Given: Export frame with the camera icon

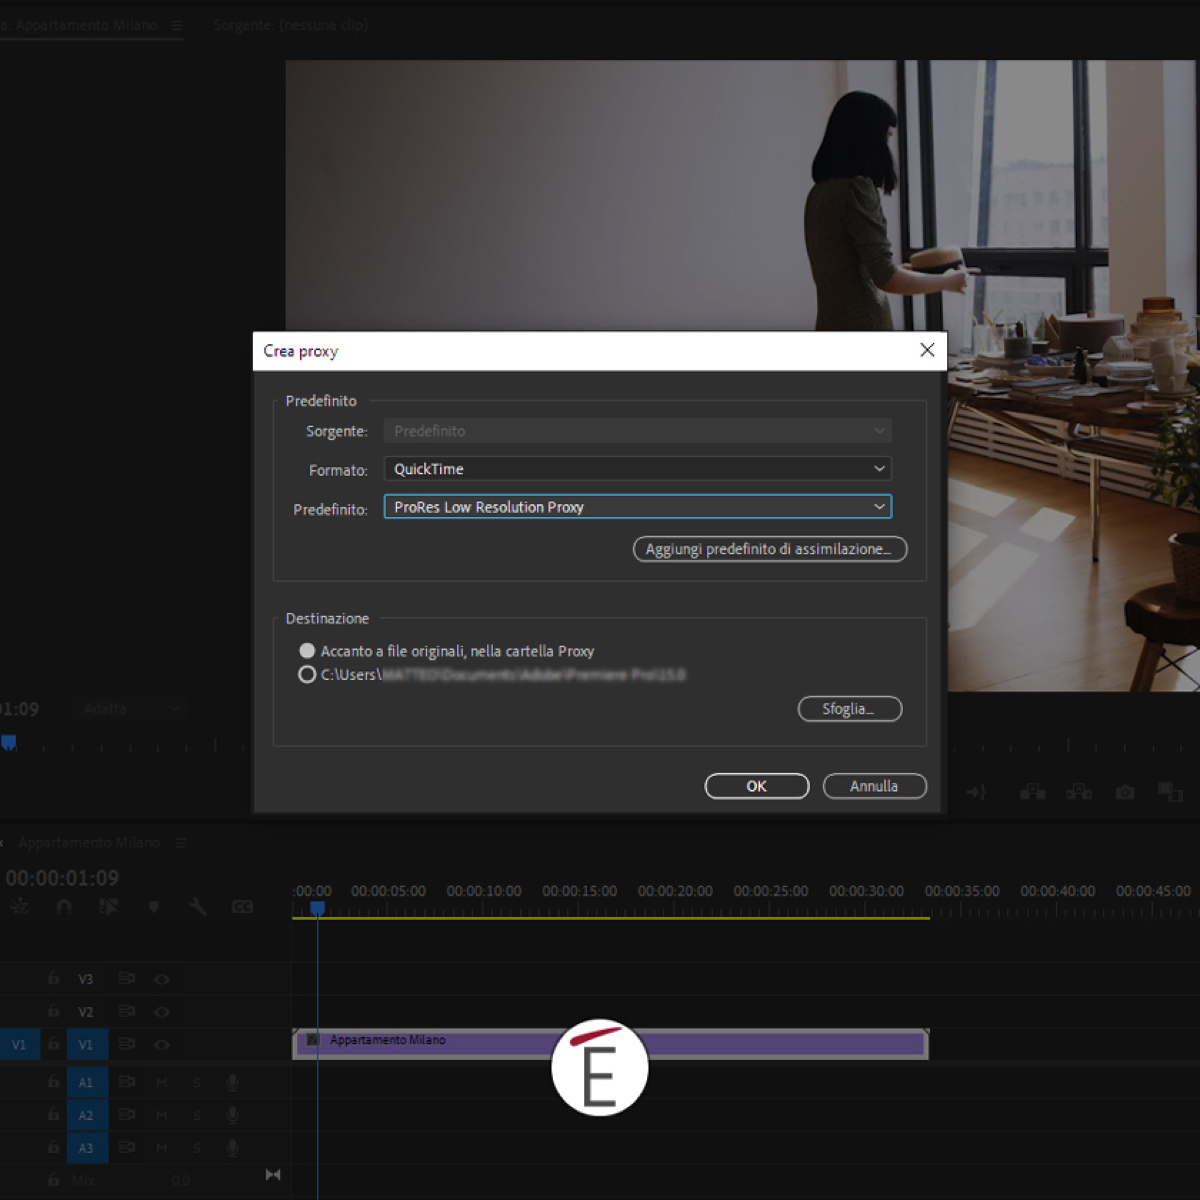Looking at the screenshot, I should point(1125,792).
